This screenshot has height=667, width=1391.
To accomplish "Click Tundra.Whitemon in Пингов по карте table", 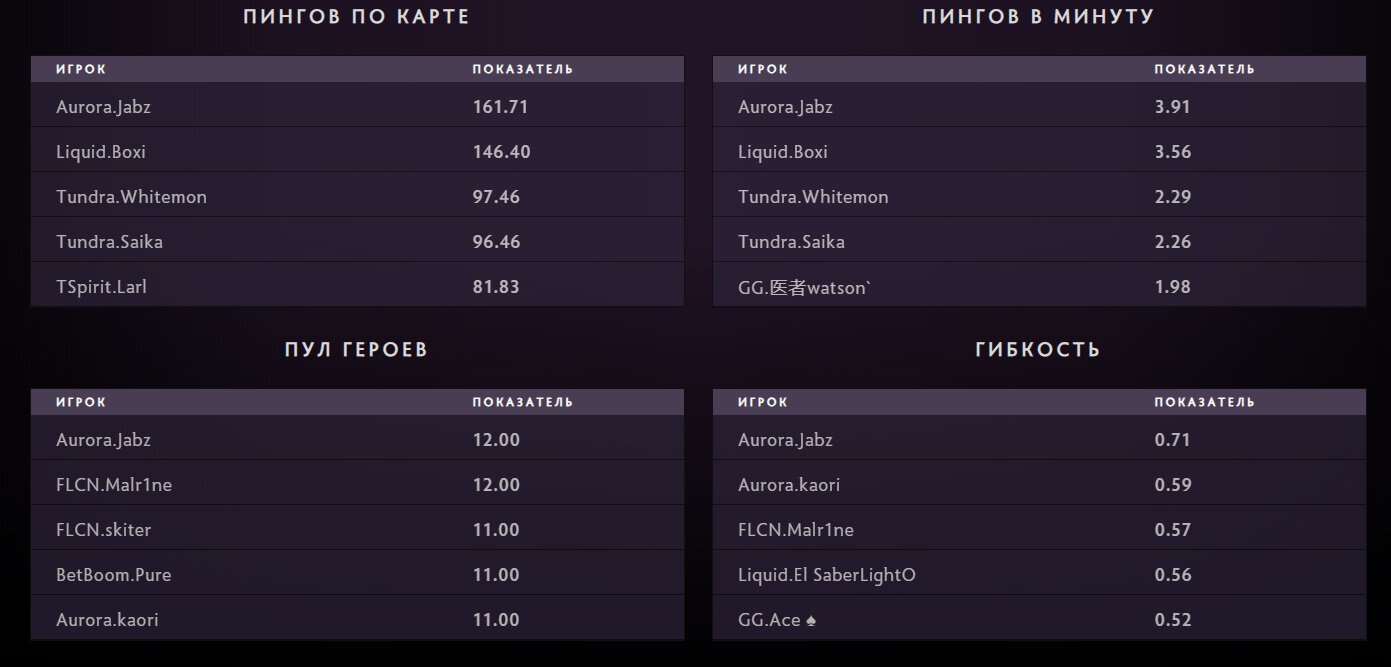I will tap(131, 197).
